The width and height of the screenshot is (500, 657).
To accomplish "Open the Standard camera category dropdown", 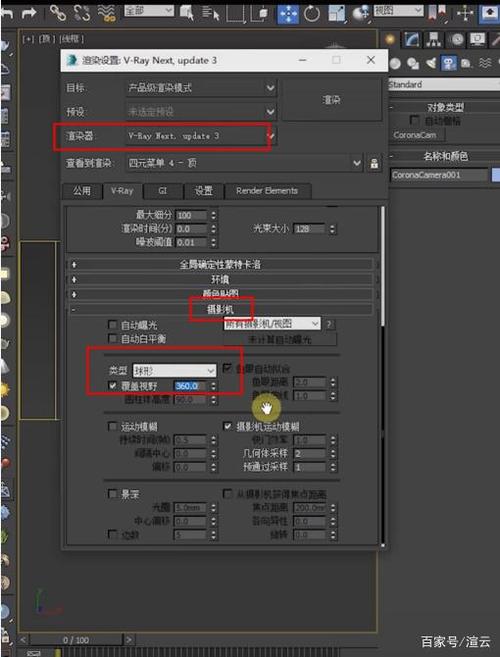I will pyautogui.click(x=444, y=84).
